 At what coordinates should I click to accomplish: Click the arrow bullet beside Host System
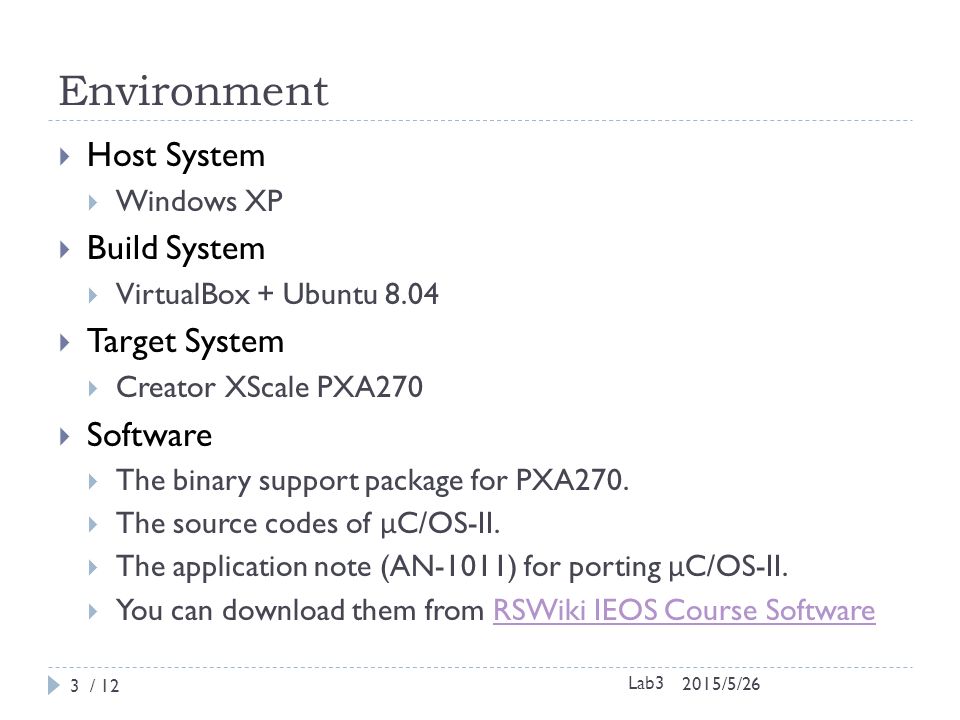click(65, 157)
